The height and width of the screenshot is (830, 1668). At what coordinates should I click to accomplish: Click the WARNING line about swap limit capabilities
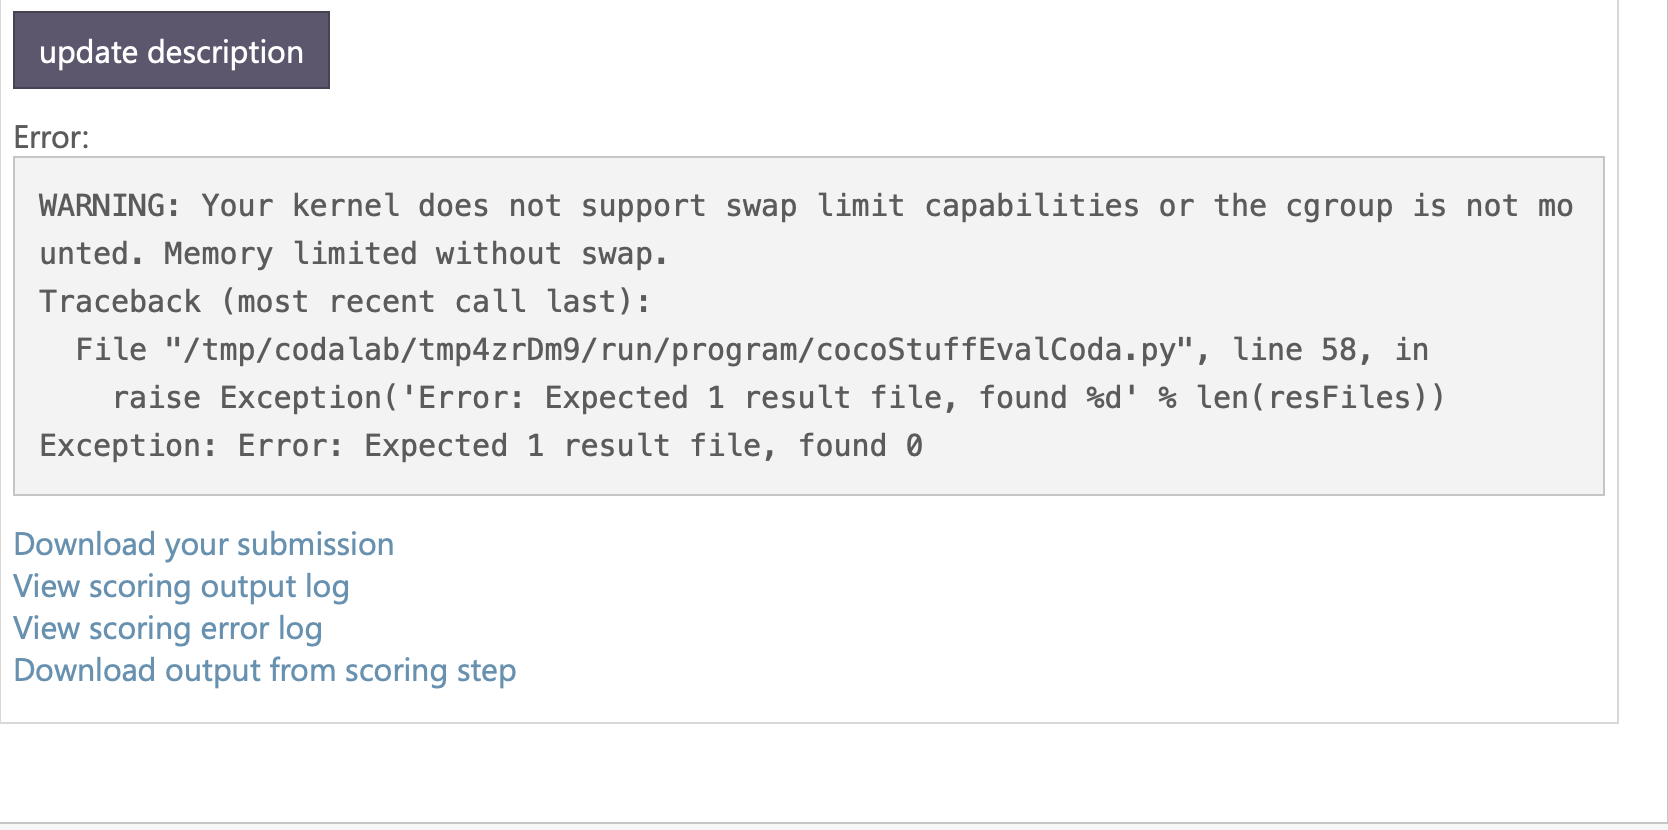coord(800,206)
